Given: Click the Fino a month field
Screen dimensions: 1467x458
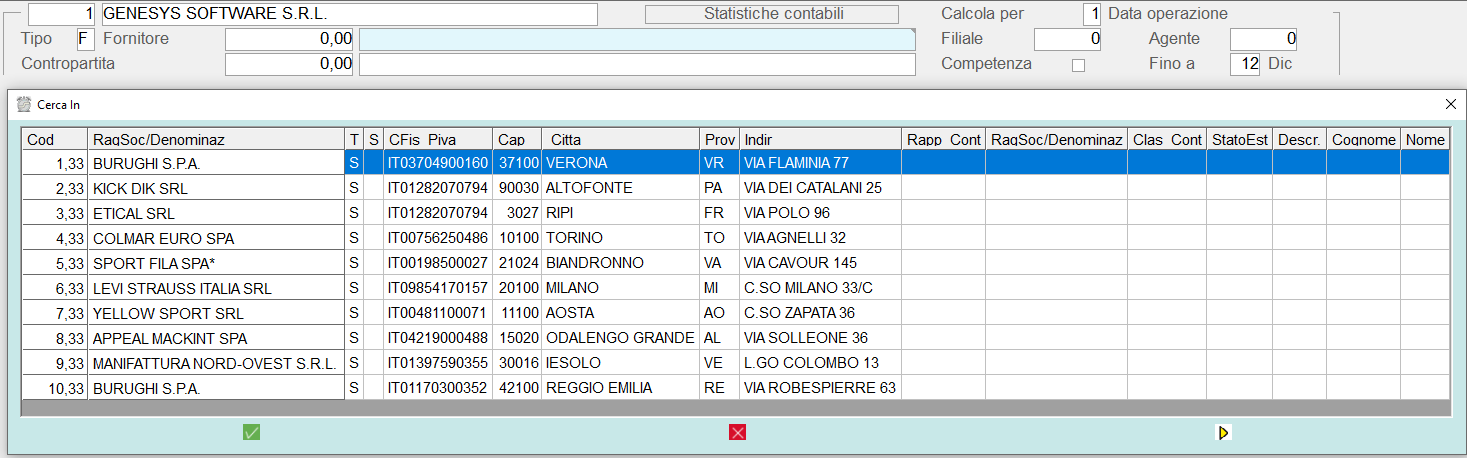Looking at the screenshot, I should [x=1245, y=64].
